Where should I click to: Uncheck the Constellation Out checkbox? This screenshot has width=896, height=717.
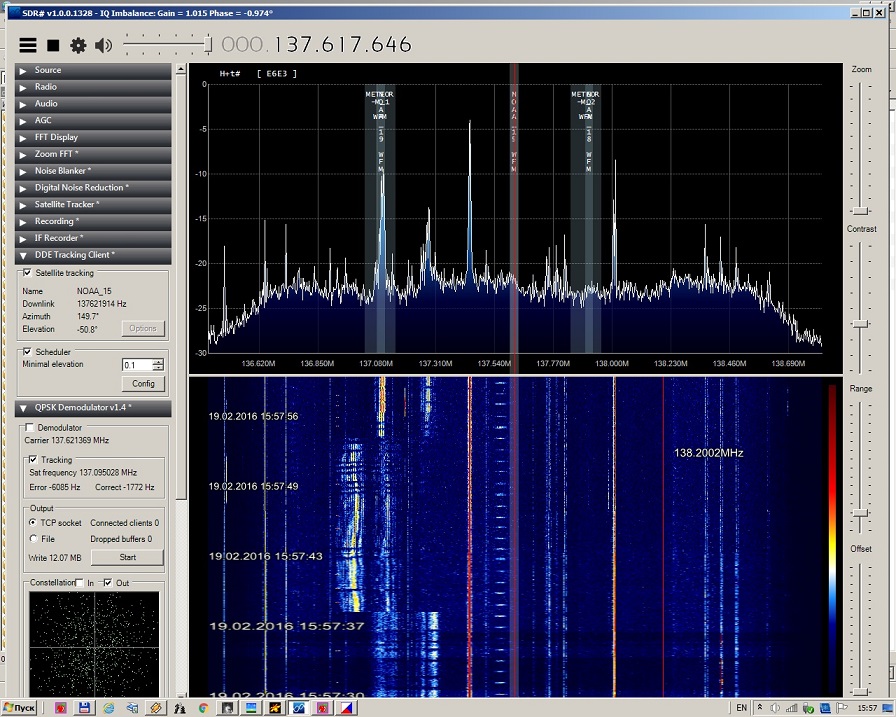107,583
